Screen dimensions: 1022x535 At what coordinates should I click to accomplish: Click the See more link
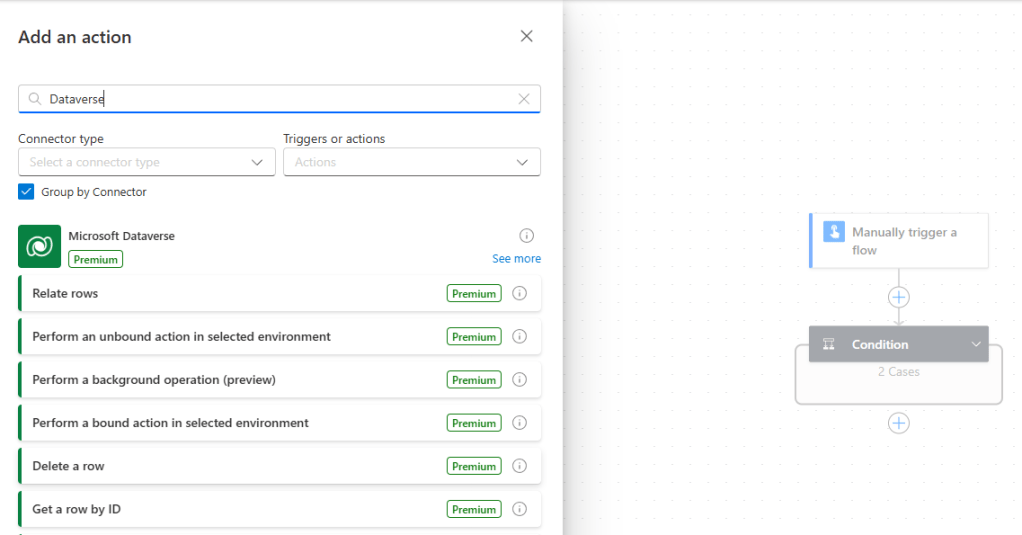[516, 259]
